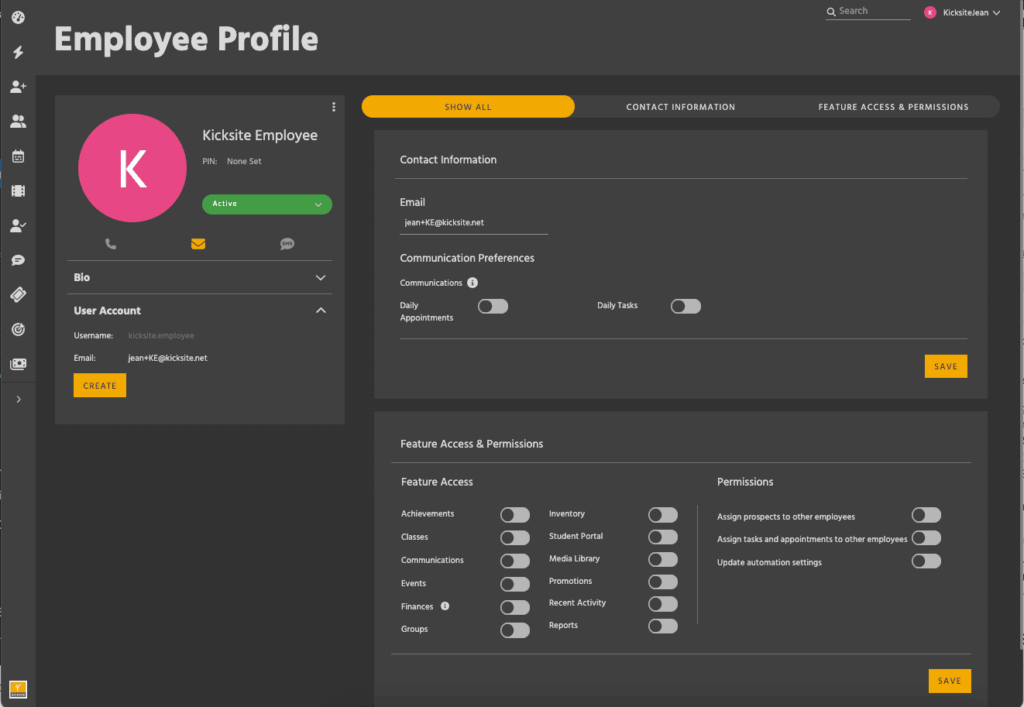
Task: Click the lightning bolt sidebar icon
Action: click(x=18, y=52)
